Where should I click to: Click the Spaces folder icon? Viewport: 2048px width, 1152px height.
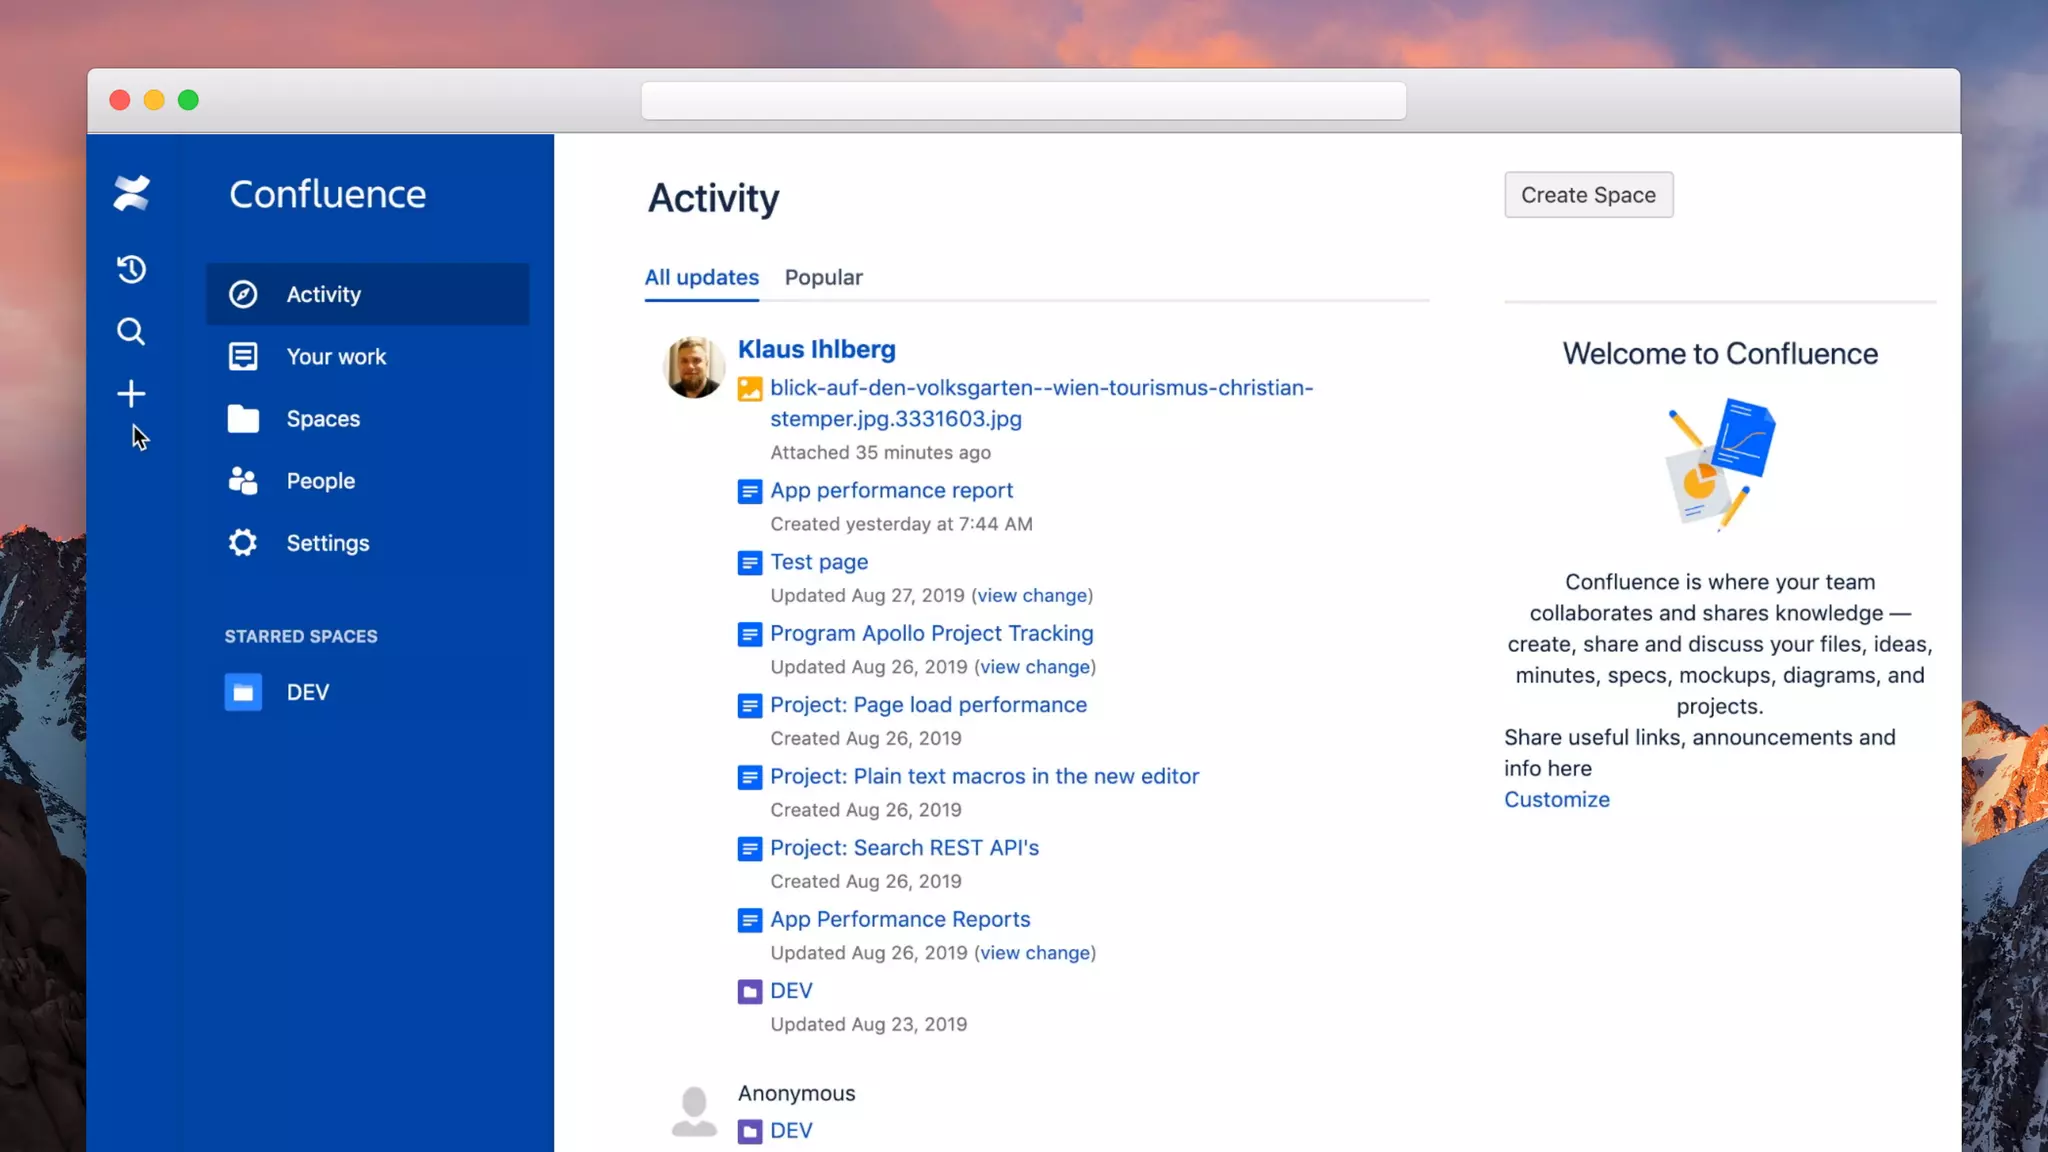[x=243, y=419]
